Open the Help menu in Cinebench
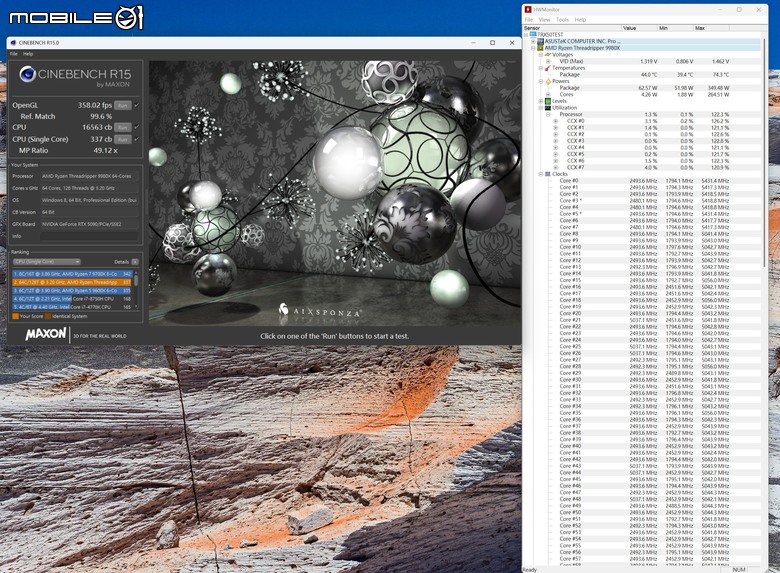This screenshot has width=780, height=573. [28, 54]
